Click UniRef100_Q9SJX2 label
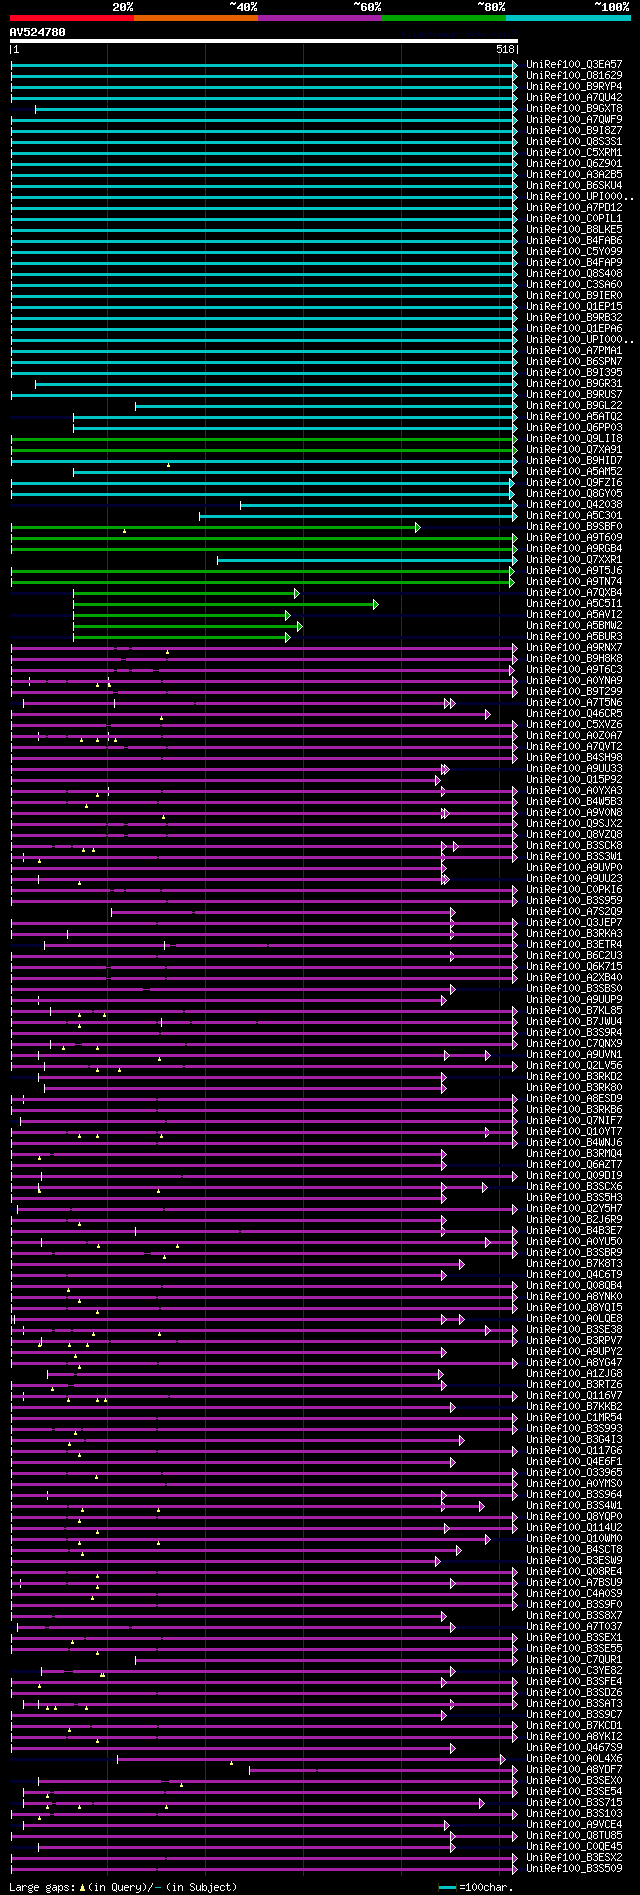Screen dimensions: 640x1895 (574, 824)
